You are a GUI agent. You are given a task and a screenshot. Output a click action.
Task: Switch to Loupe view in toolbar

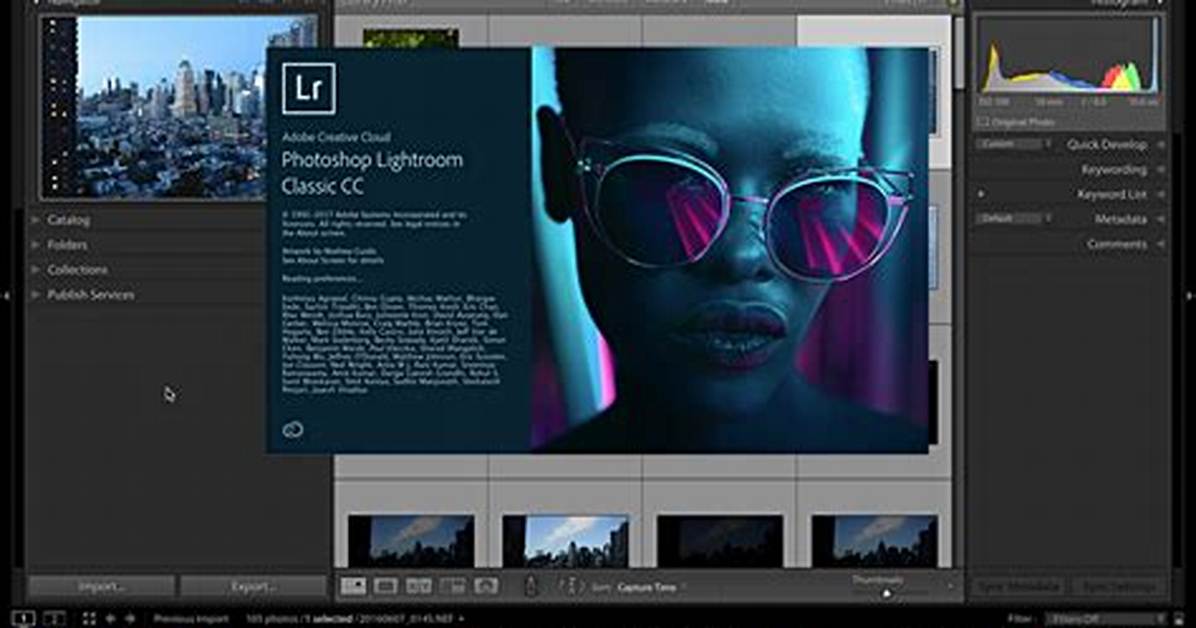pos(386,586)
